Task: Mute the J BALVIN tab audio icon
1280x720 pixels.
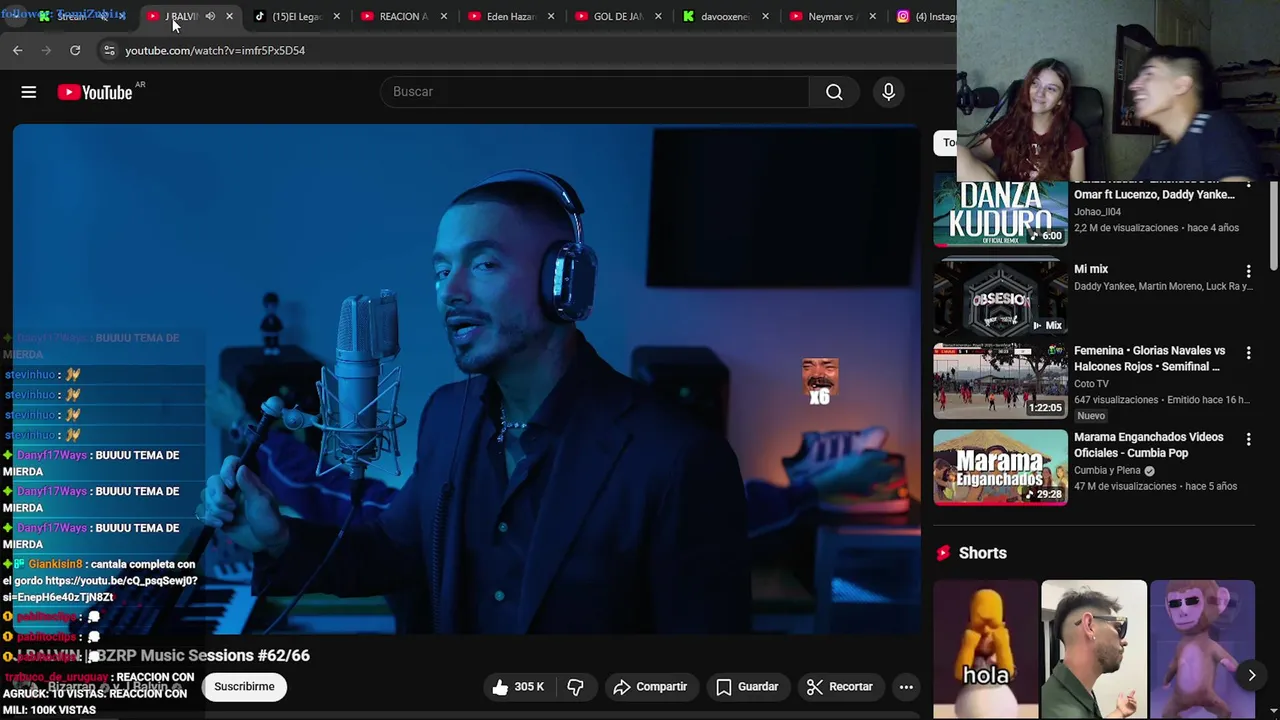Action: pos(210,16)
